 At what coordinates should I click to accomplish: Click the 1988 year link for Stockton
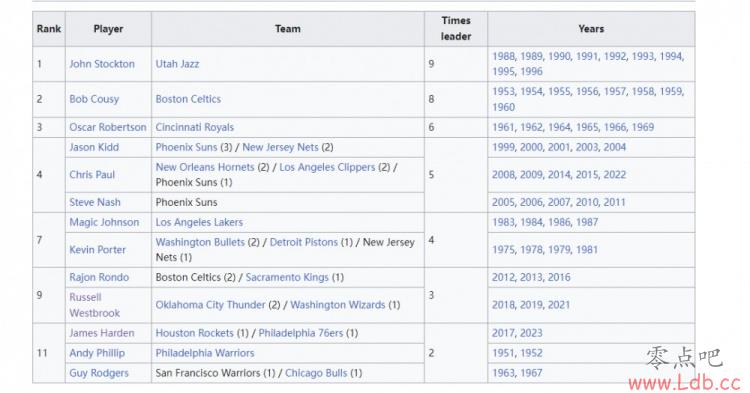pyautogui.click(x=503, y=56)
